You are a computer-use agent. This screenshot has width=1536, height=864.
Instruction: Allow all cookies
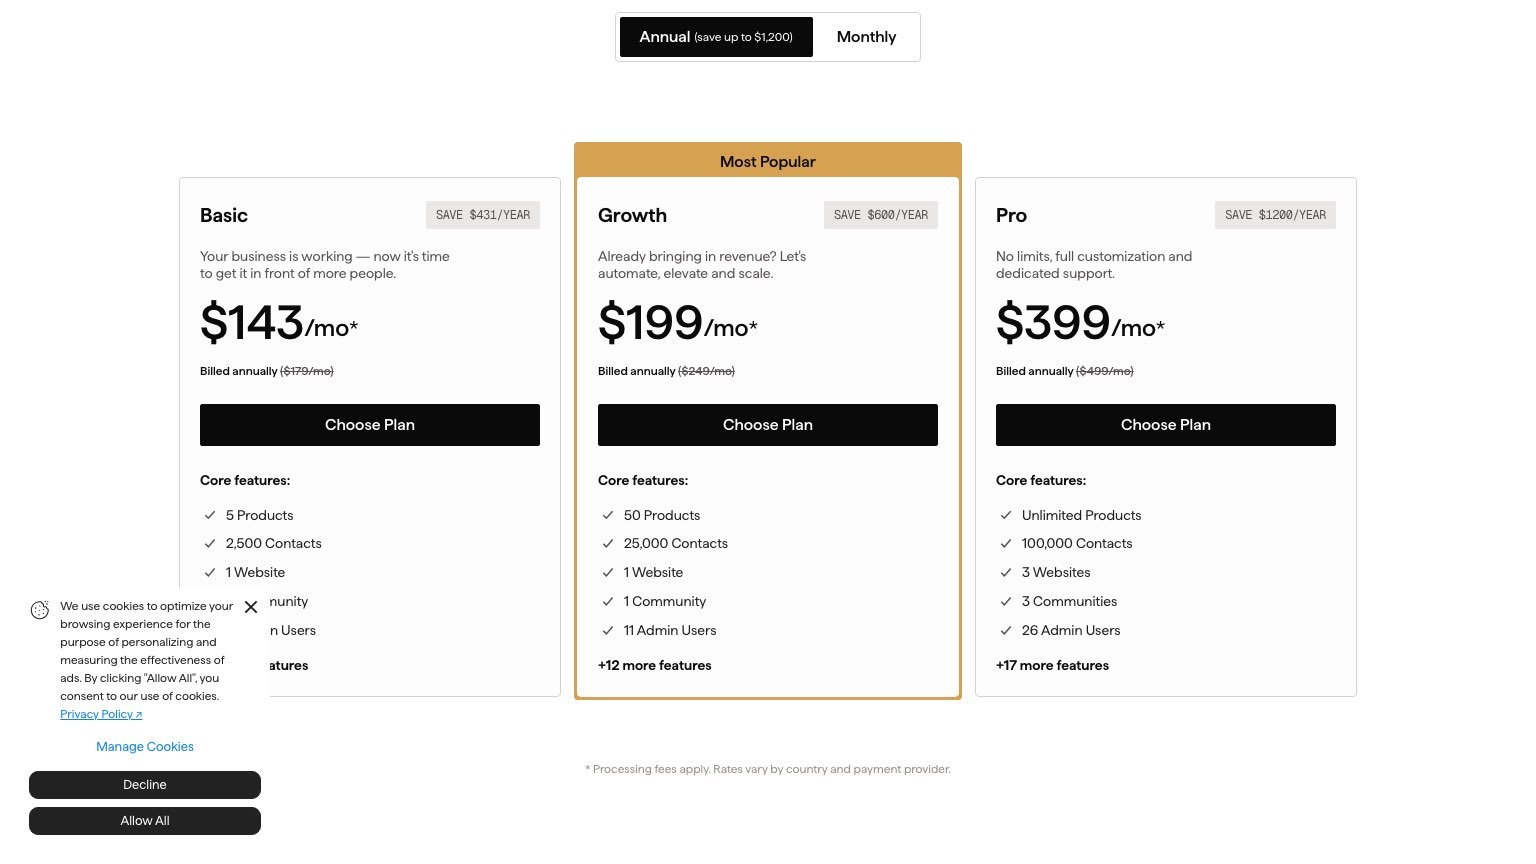coord(145,820)
